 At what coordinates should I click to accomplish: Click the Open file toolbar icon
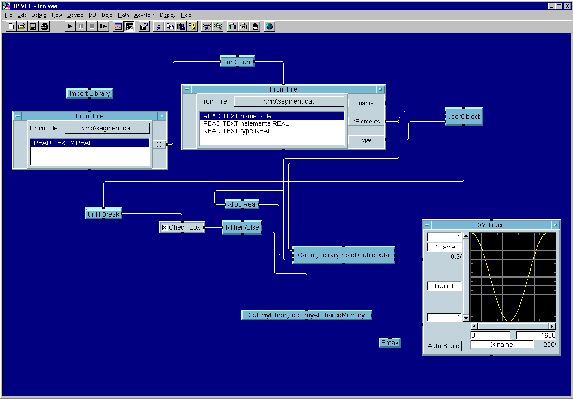click(22, 26)
